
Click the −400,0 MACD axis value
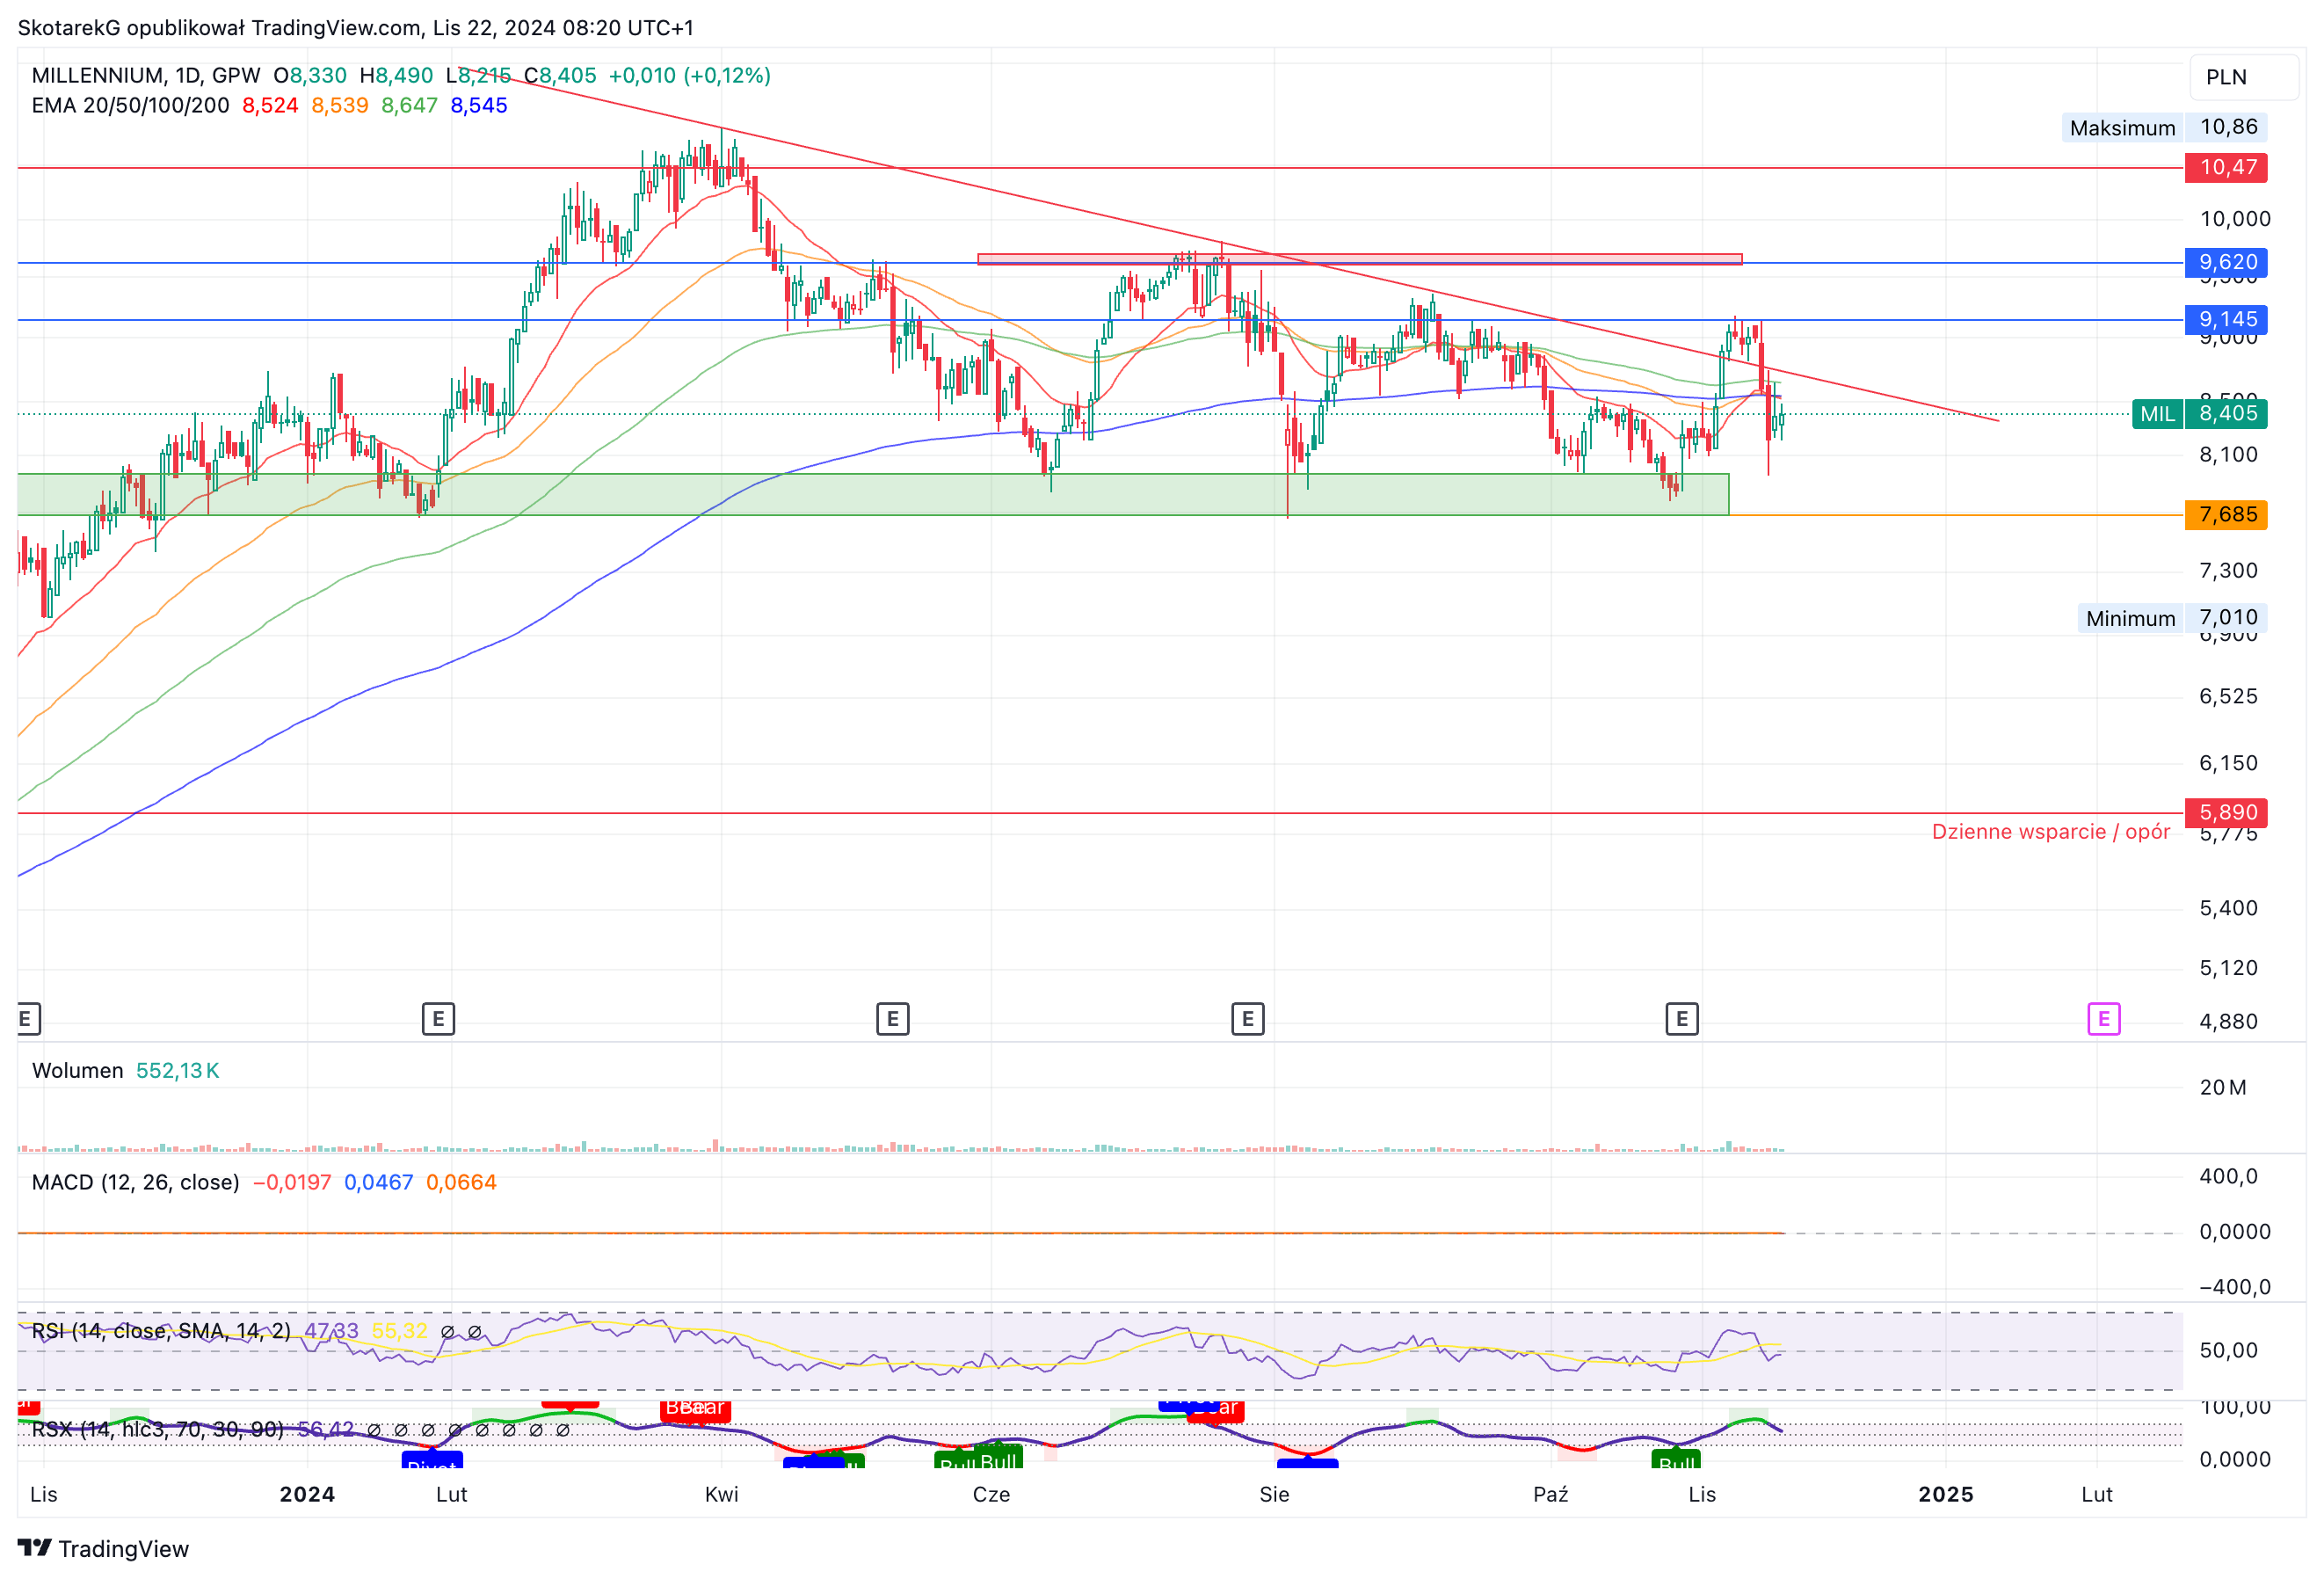(2234, 1288)
